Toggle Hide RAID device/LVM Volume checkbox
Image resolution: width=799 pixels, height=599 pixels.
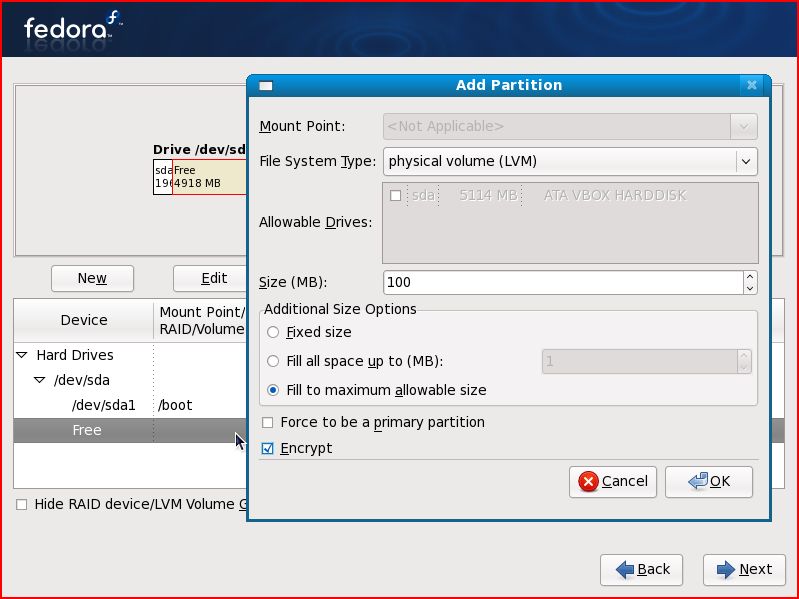pyautogui.click(x=22, y=505)
